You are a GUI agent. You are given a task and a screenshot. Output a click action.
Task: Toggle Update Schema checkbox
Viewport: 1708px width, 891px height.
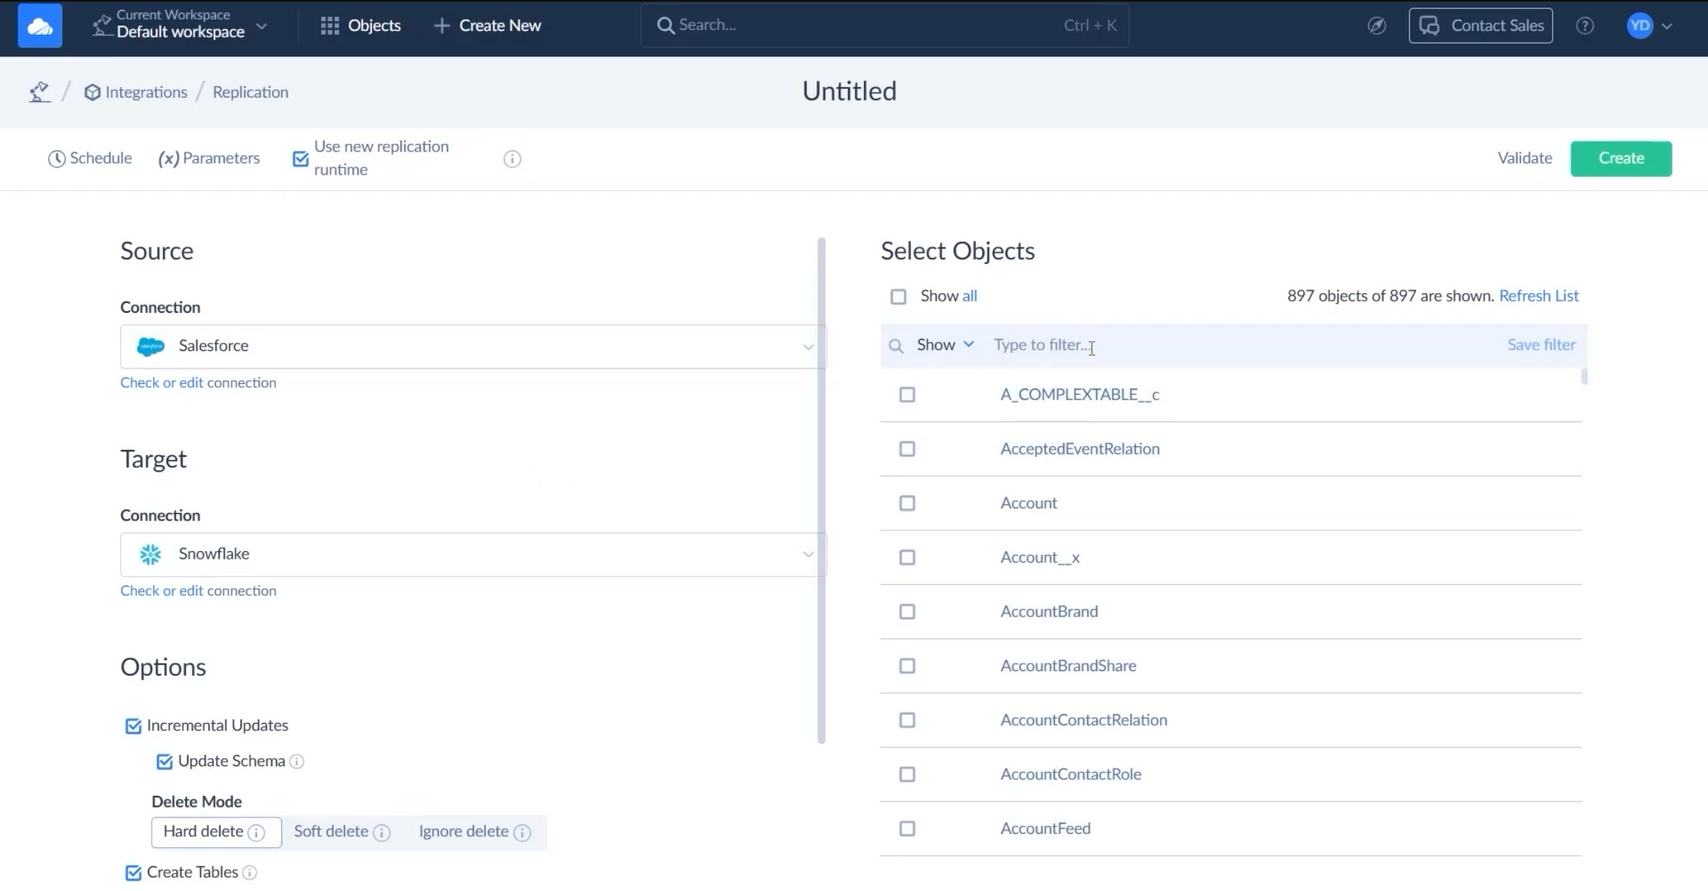click(x=164, y=762)
